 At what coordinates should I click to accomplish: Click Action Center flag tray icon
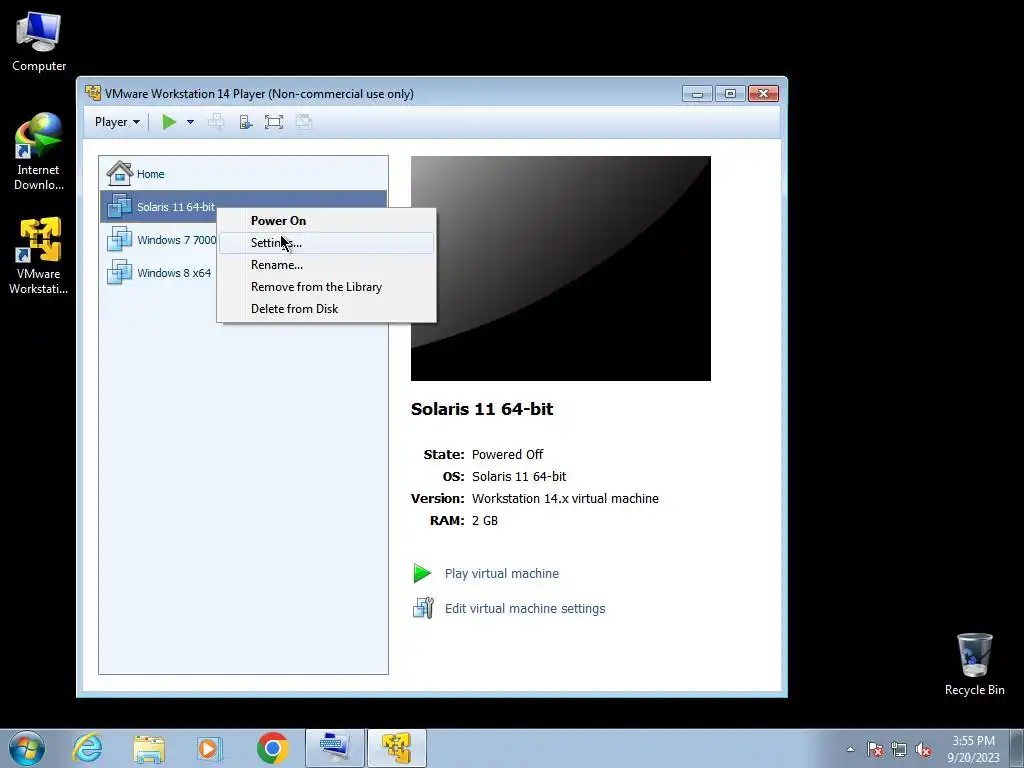pos(874,749)
